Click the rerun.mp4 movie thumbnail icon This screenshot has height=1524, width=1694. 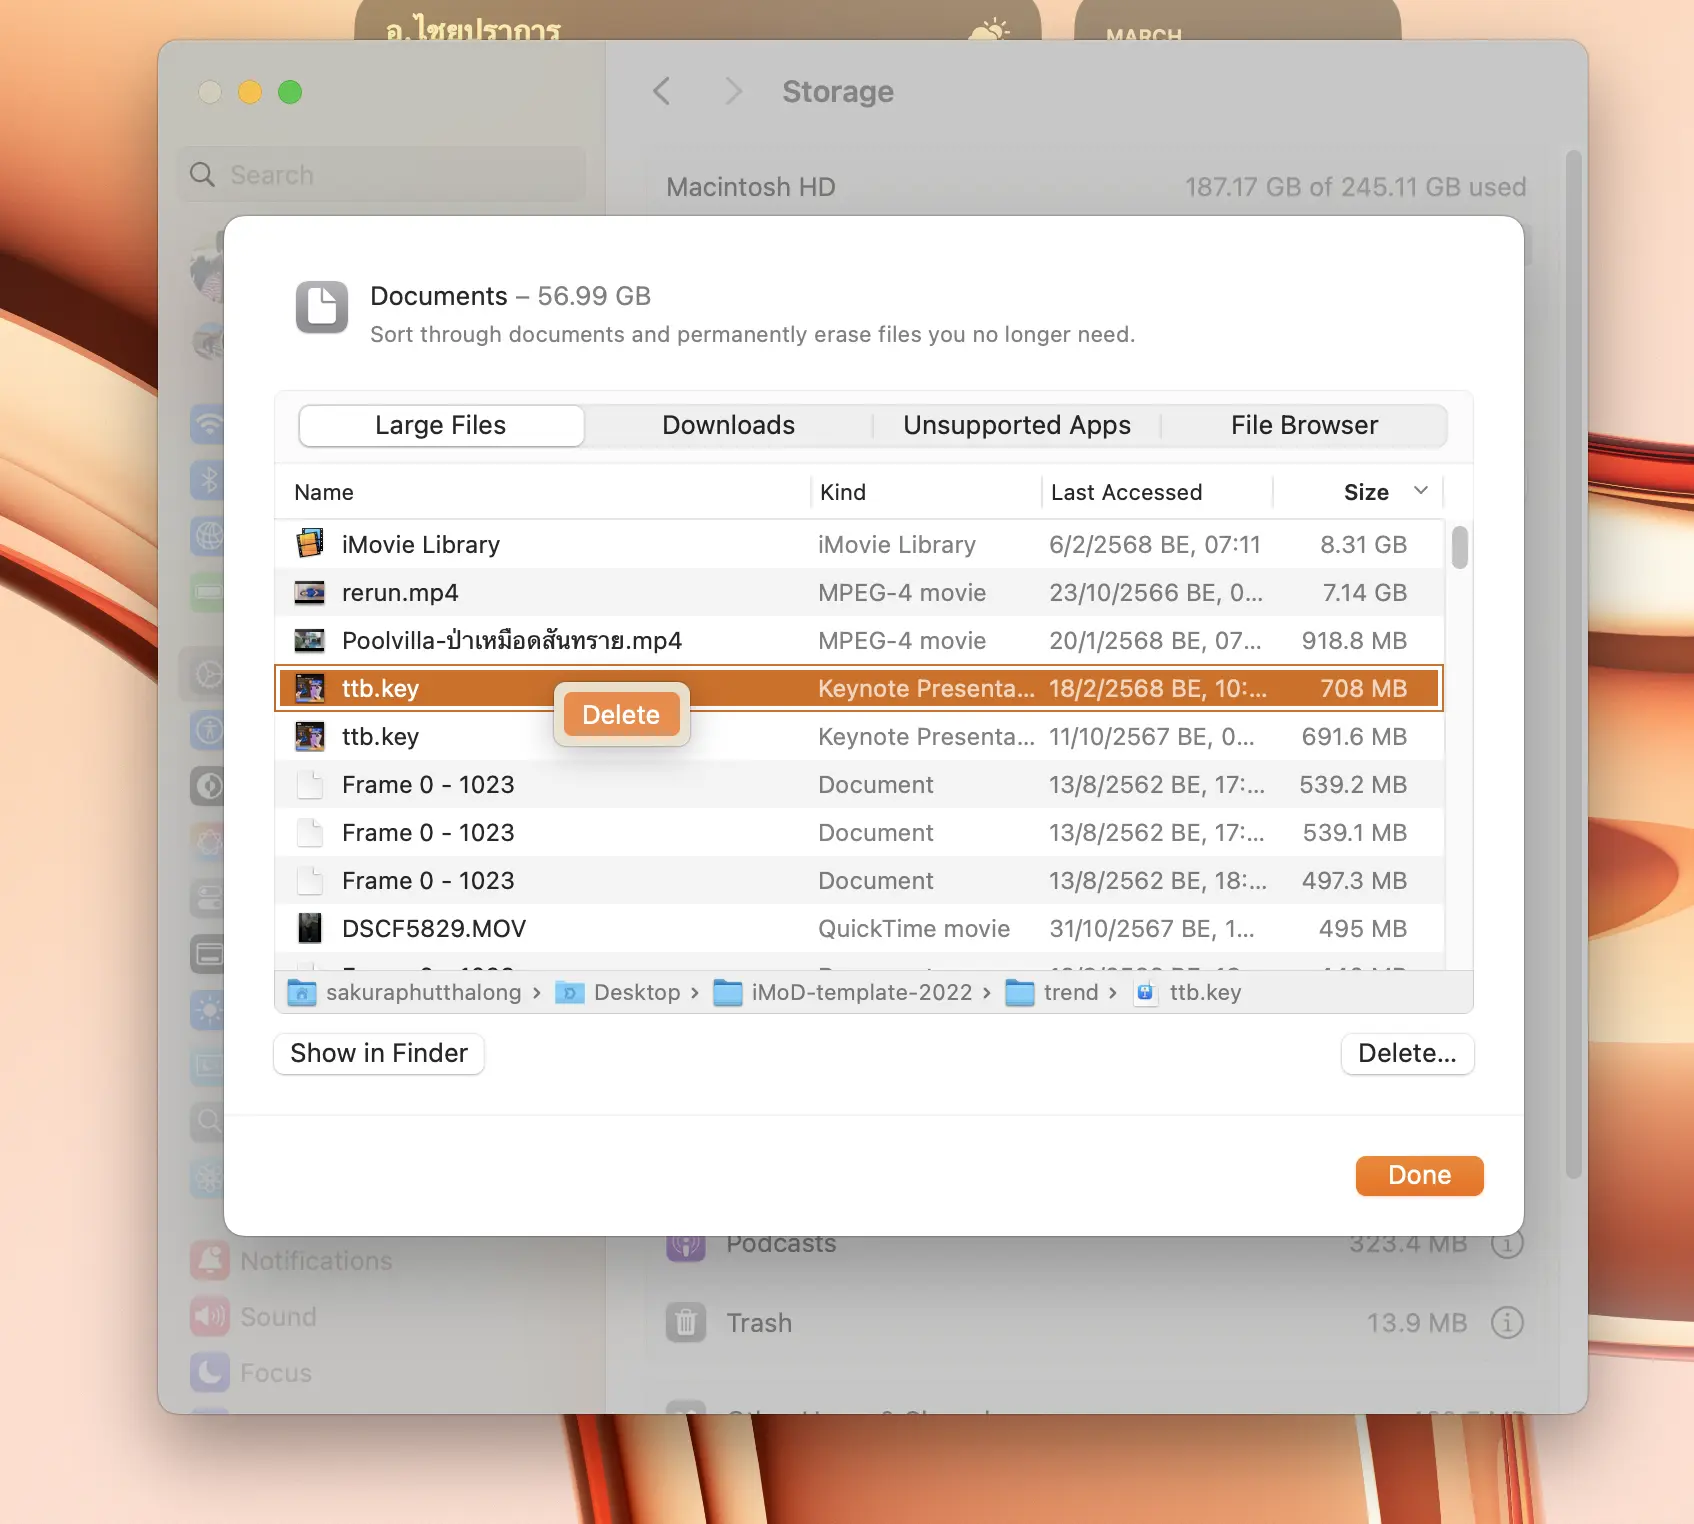(310, 593)
